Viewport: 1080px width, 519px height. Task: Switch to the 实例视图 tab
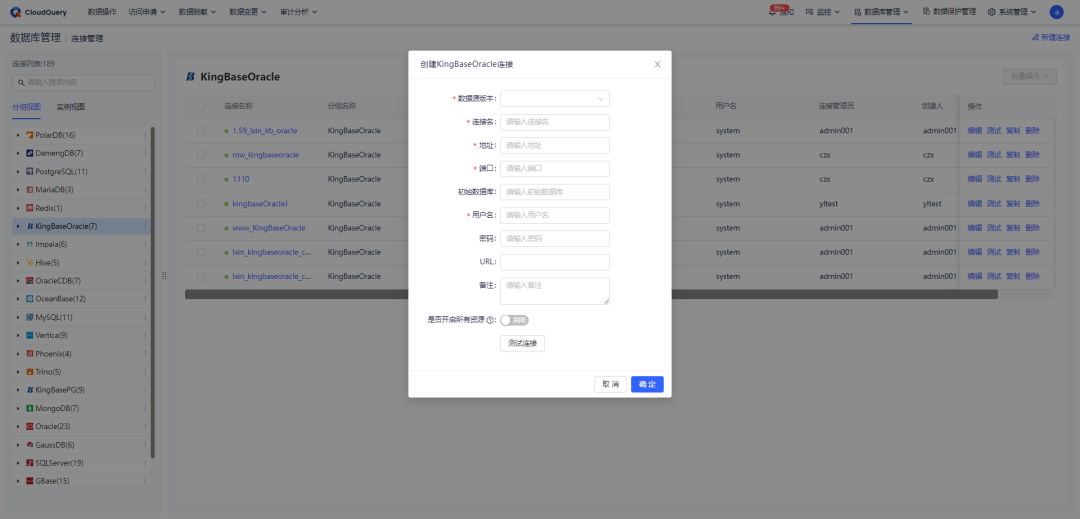pos(71,107)
